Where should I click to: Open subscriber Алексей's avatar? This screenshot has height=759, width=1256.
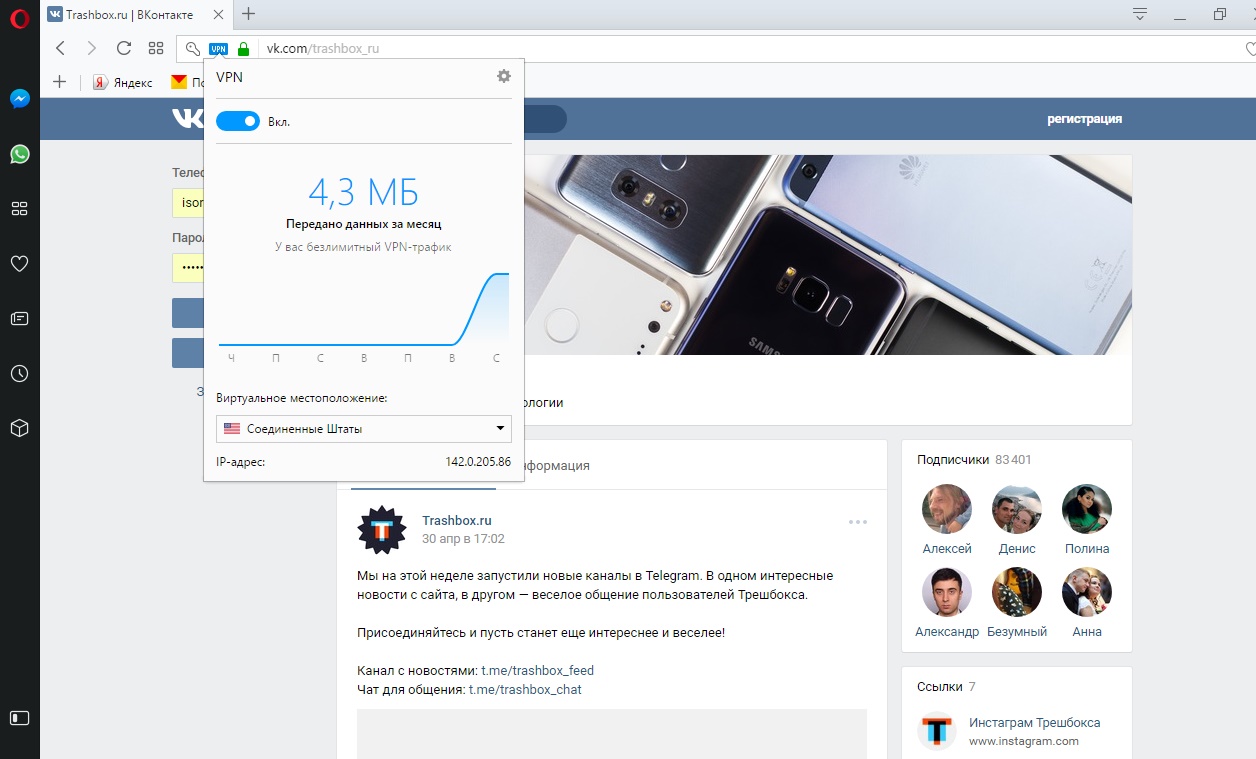pos(947,510)
